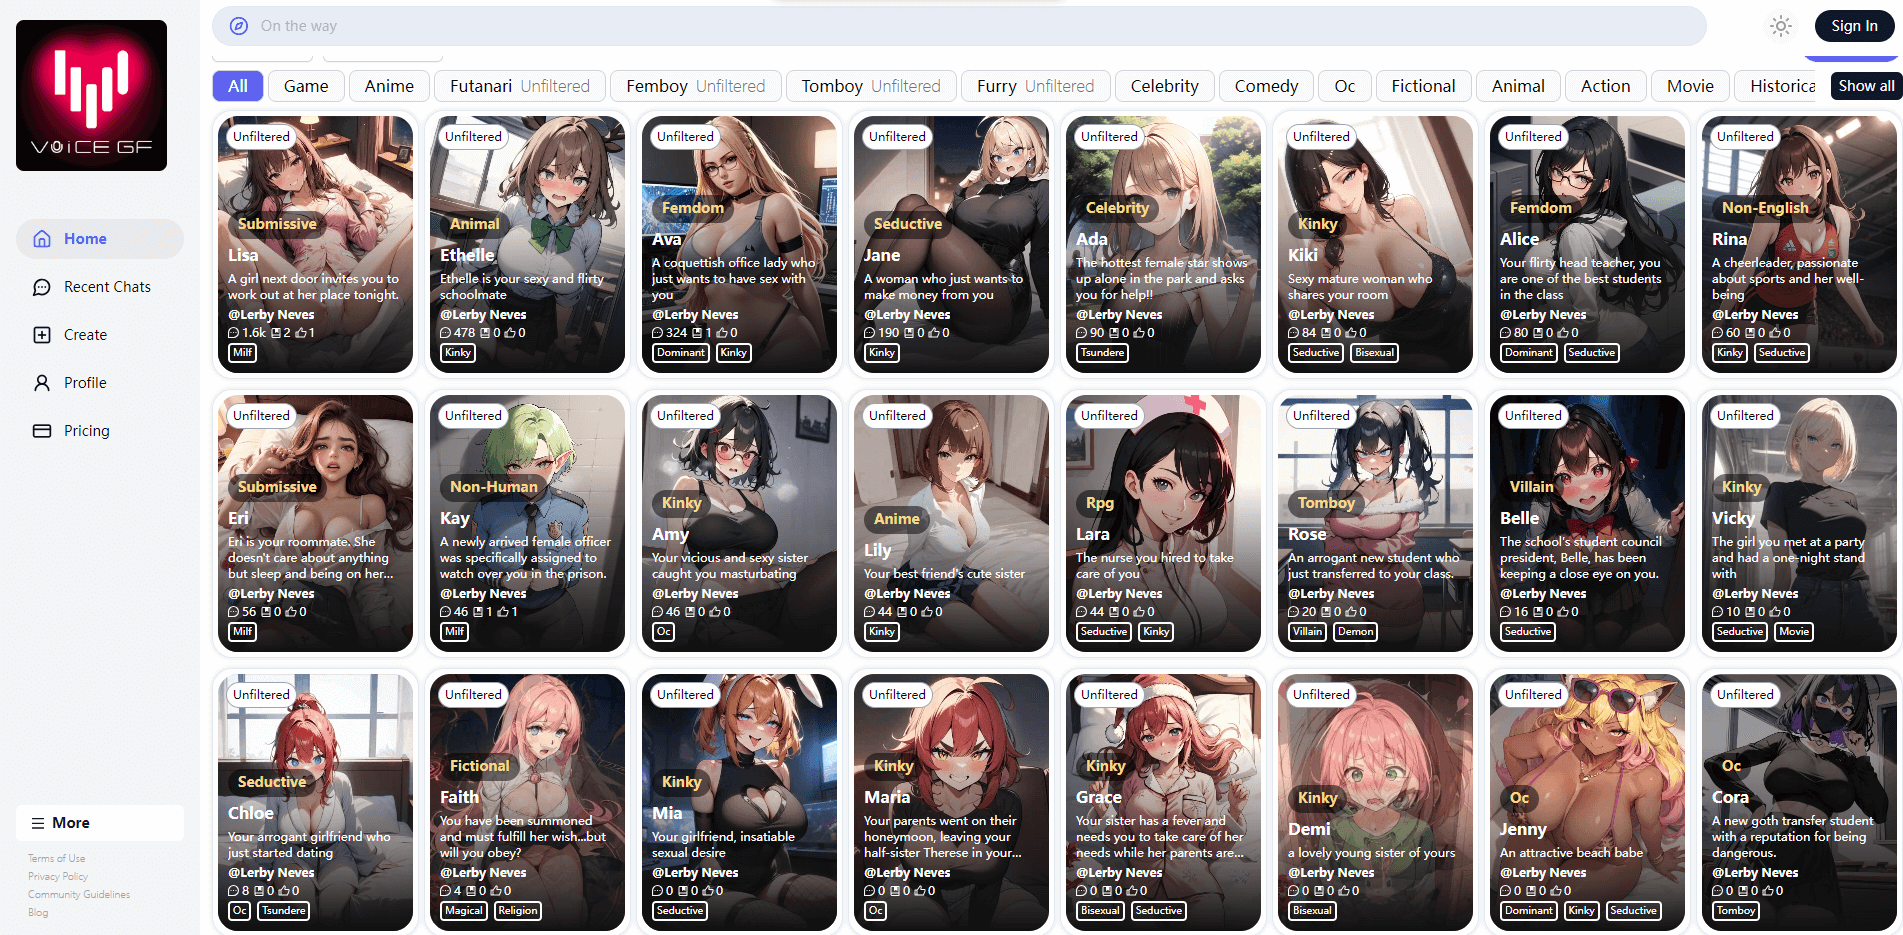Screen dimensions: 1903x935
Task: Click the compass icon in search bar
Action: pyautogui.click(x=239, y=26)
